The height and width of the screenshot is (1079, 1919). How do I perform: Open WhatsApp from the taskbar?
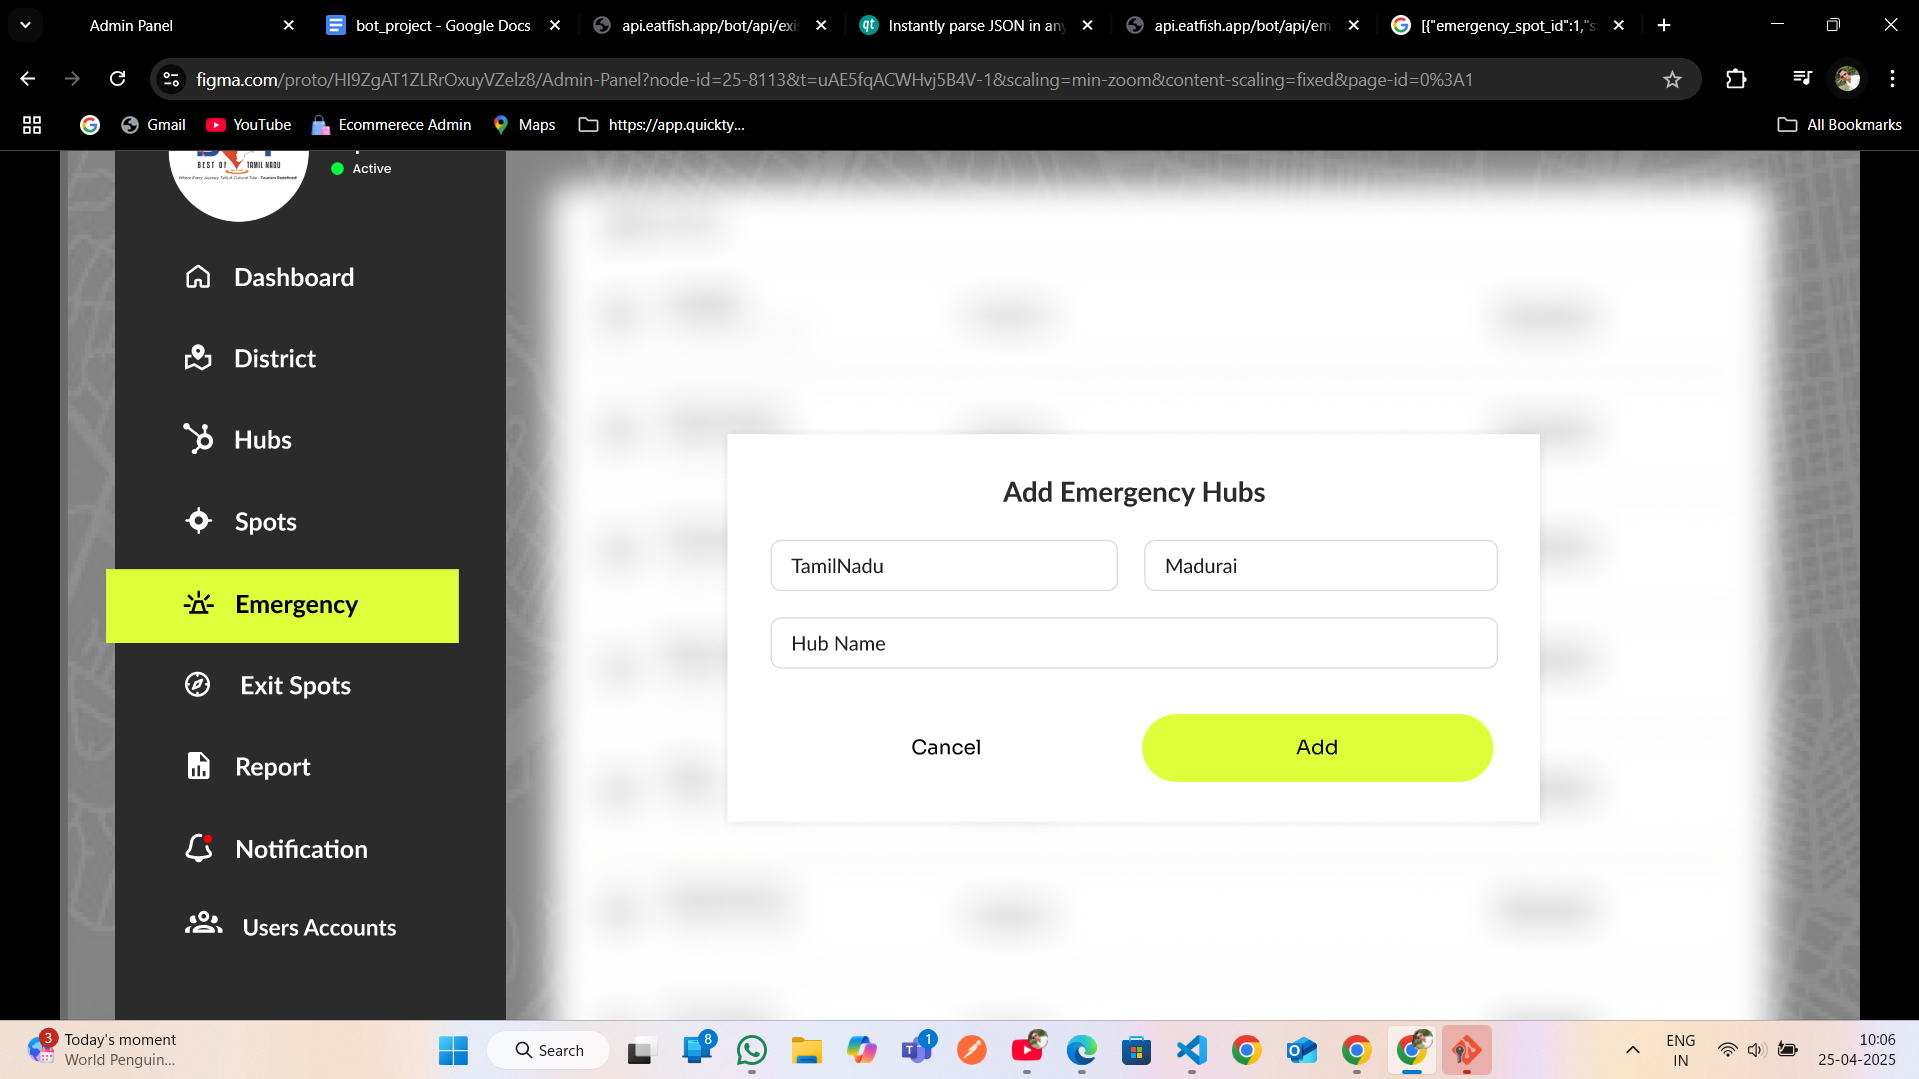click(751, 1050)
